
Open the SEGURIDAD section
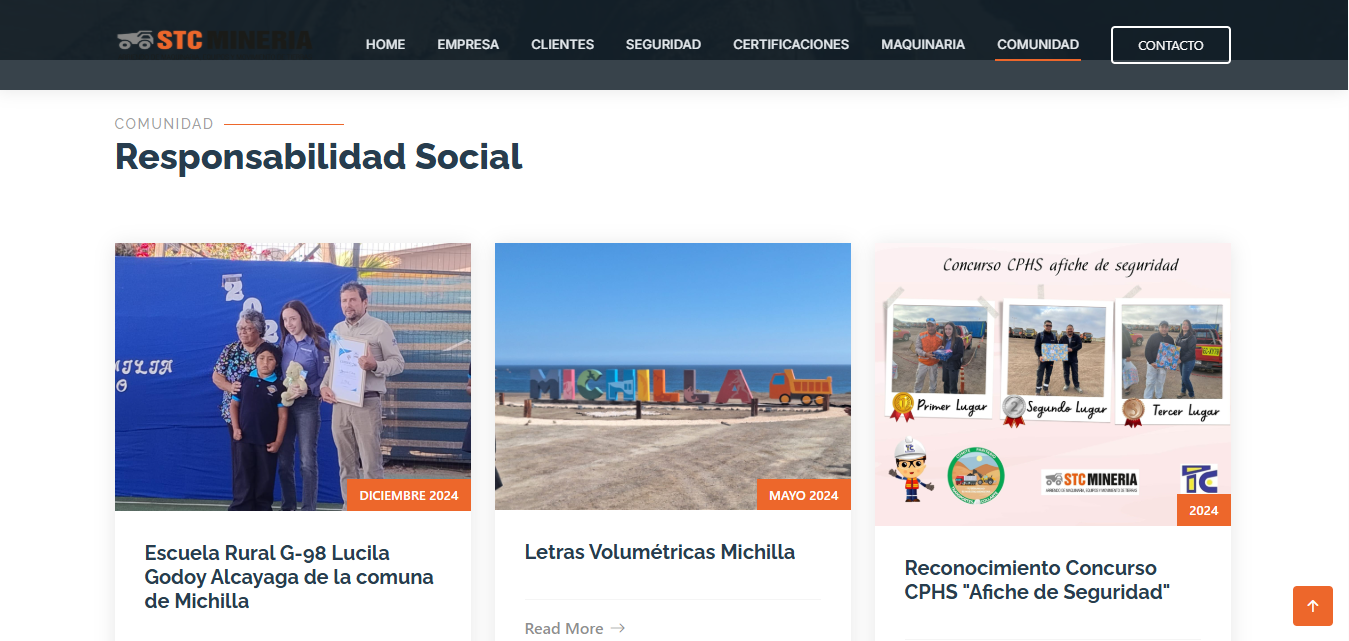point(663,44)
